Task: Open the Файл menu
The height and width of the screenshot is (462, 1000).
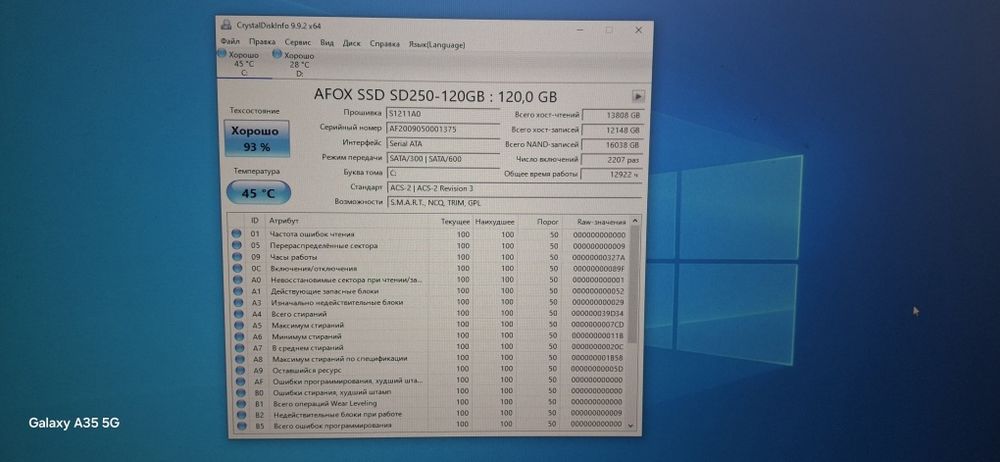Action: (230, 43)
